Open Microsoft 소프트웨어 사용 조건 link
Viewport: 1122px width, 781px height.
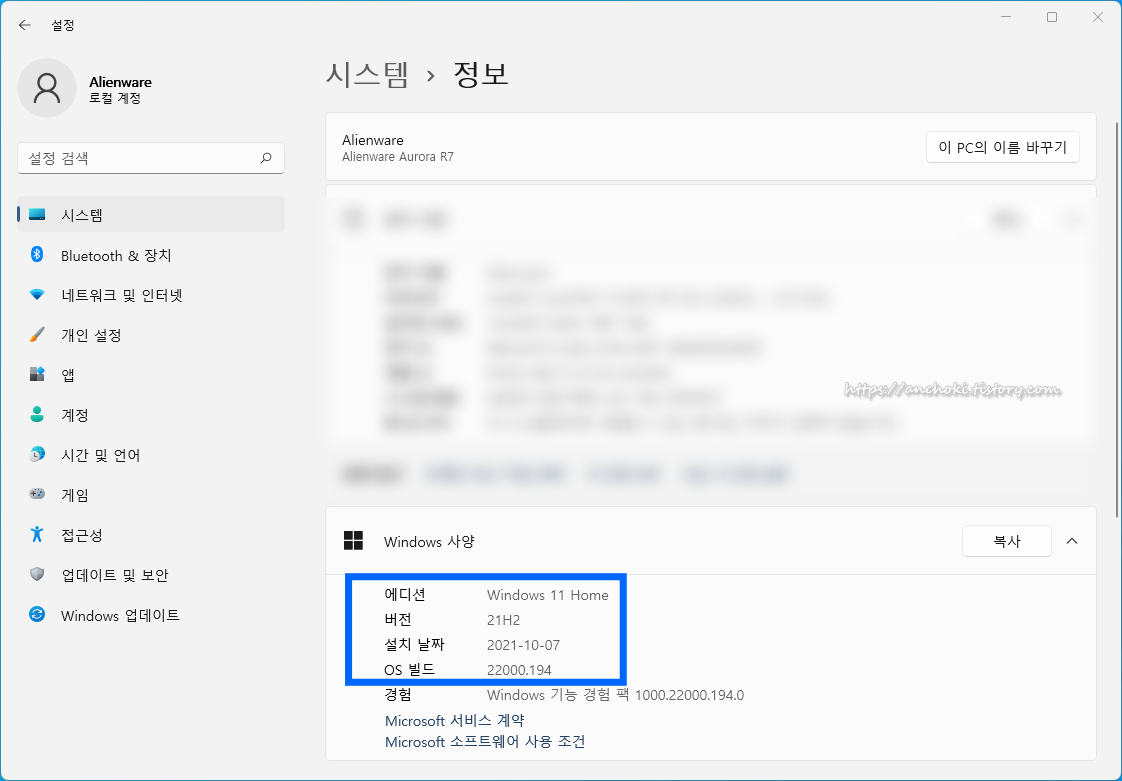pos(485,742)
